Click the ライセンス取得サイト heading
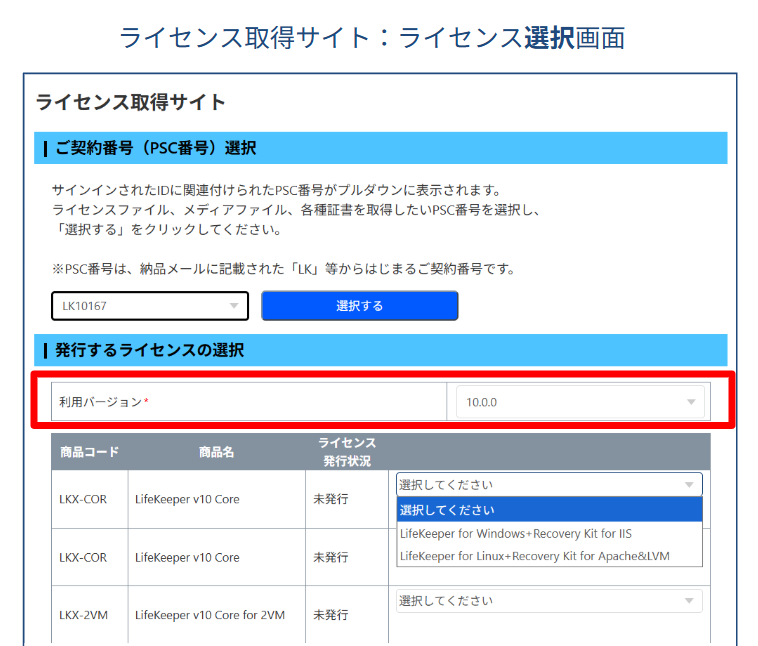 (x=131, y=102)
